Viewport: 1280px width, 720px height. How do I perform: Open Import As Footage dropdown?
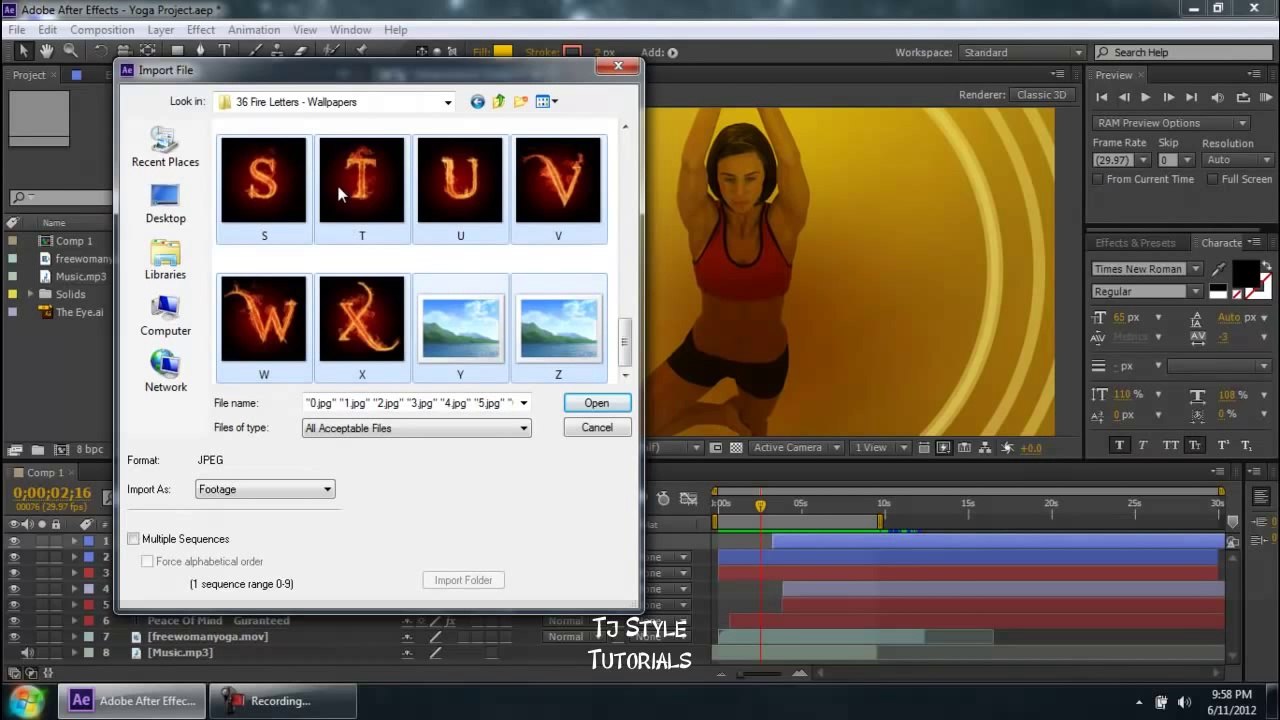pos(265,489)
